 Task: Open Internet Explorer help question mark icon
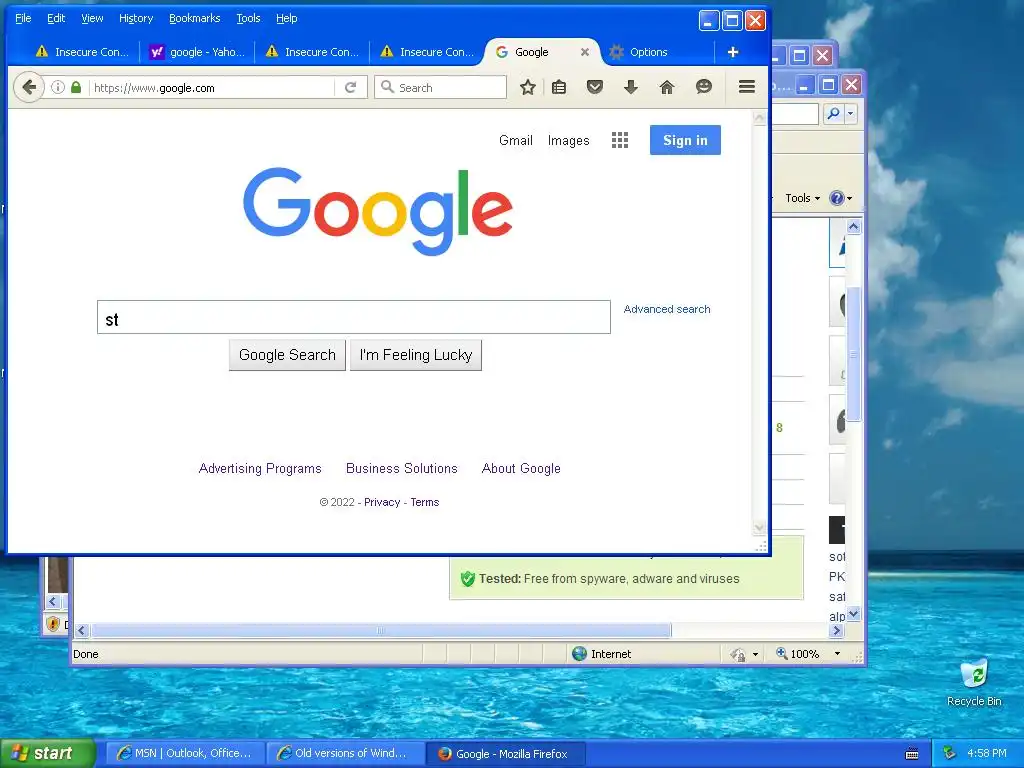pos(837,198)
